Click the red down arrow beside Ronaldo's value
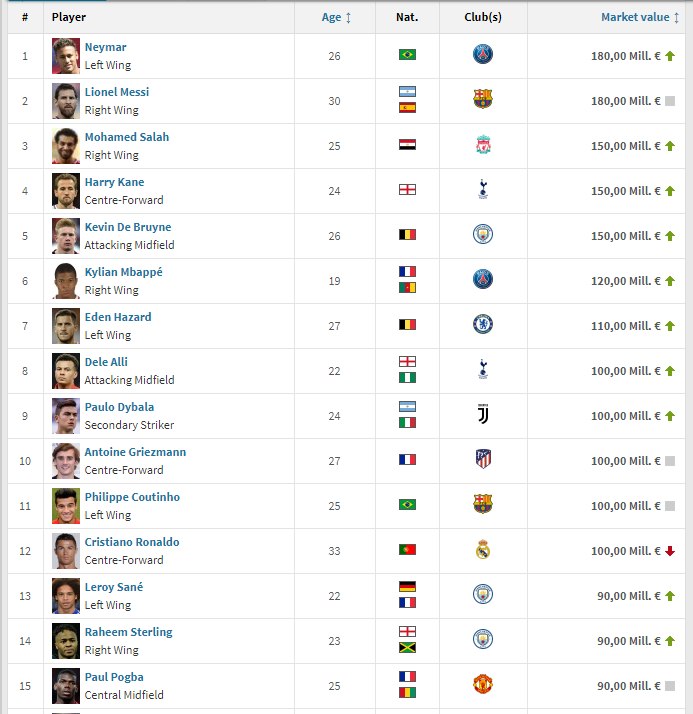The height and width of the screenshot is (714, 693). tap(670, 551)
